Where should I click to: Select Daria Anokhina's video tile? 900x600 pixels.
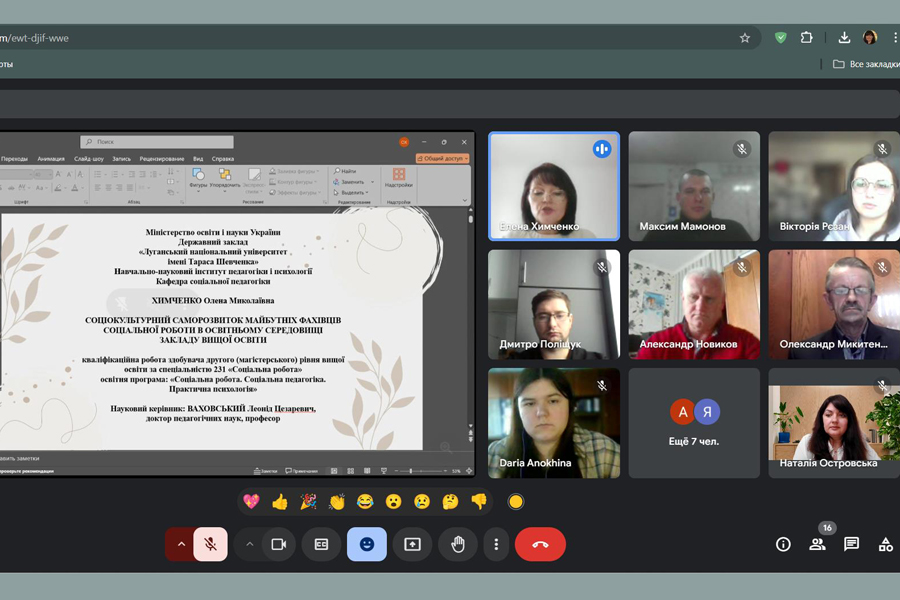click(x=554, y=423)
